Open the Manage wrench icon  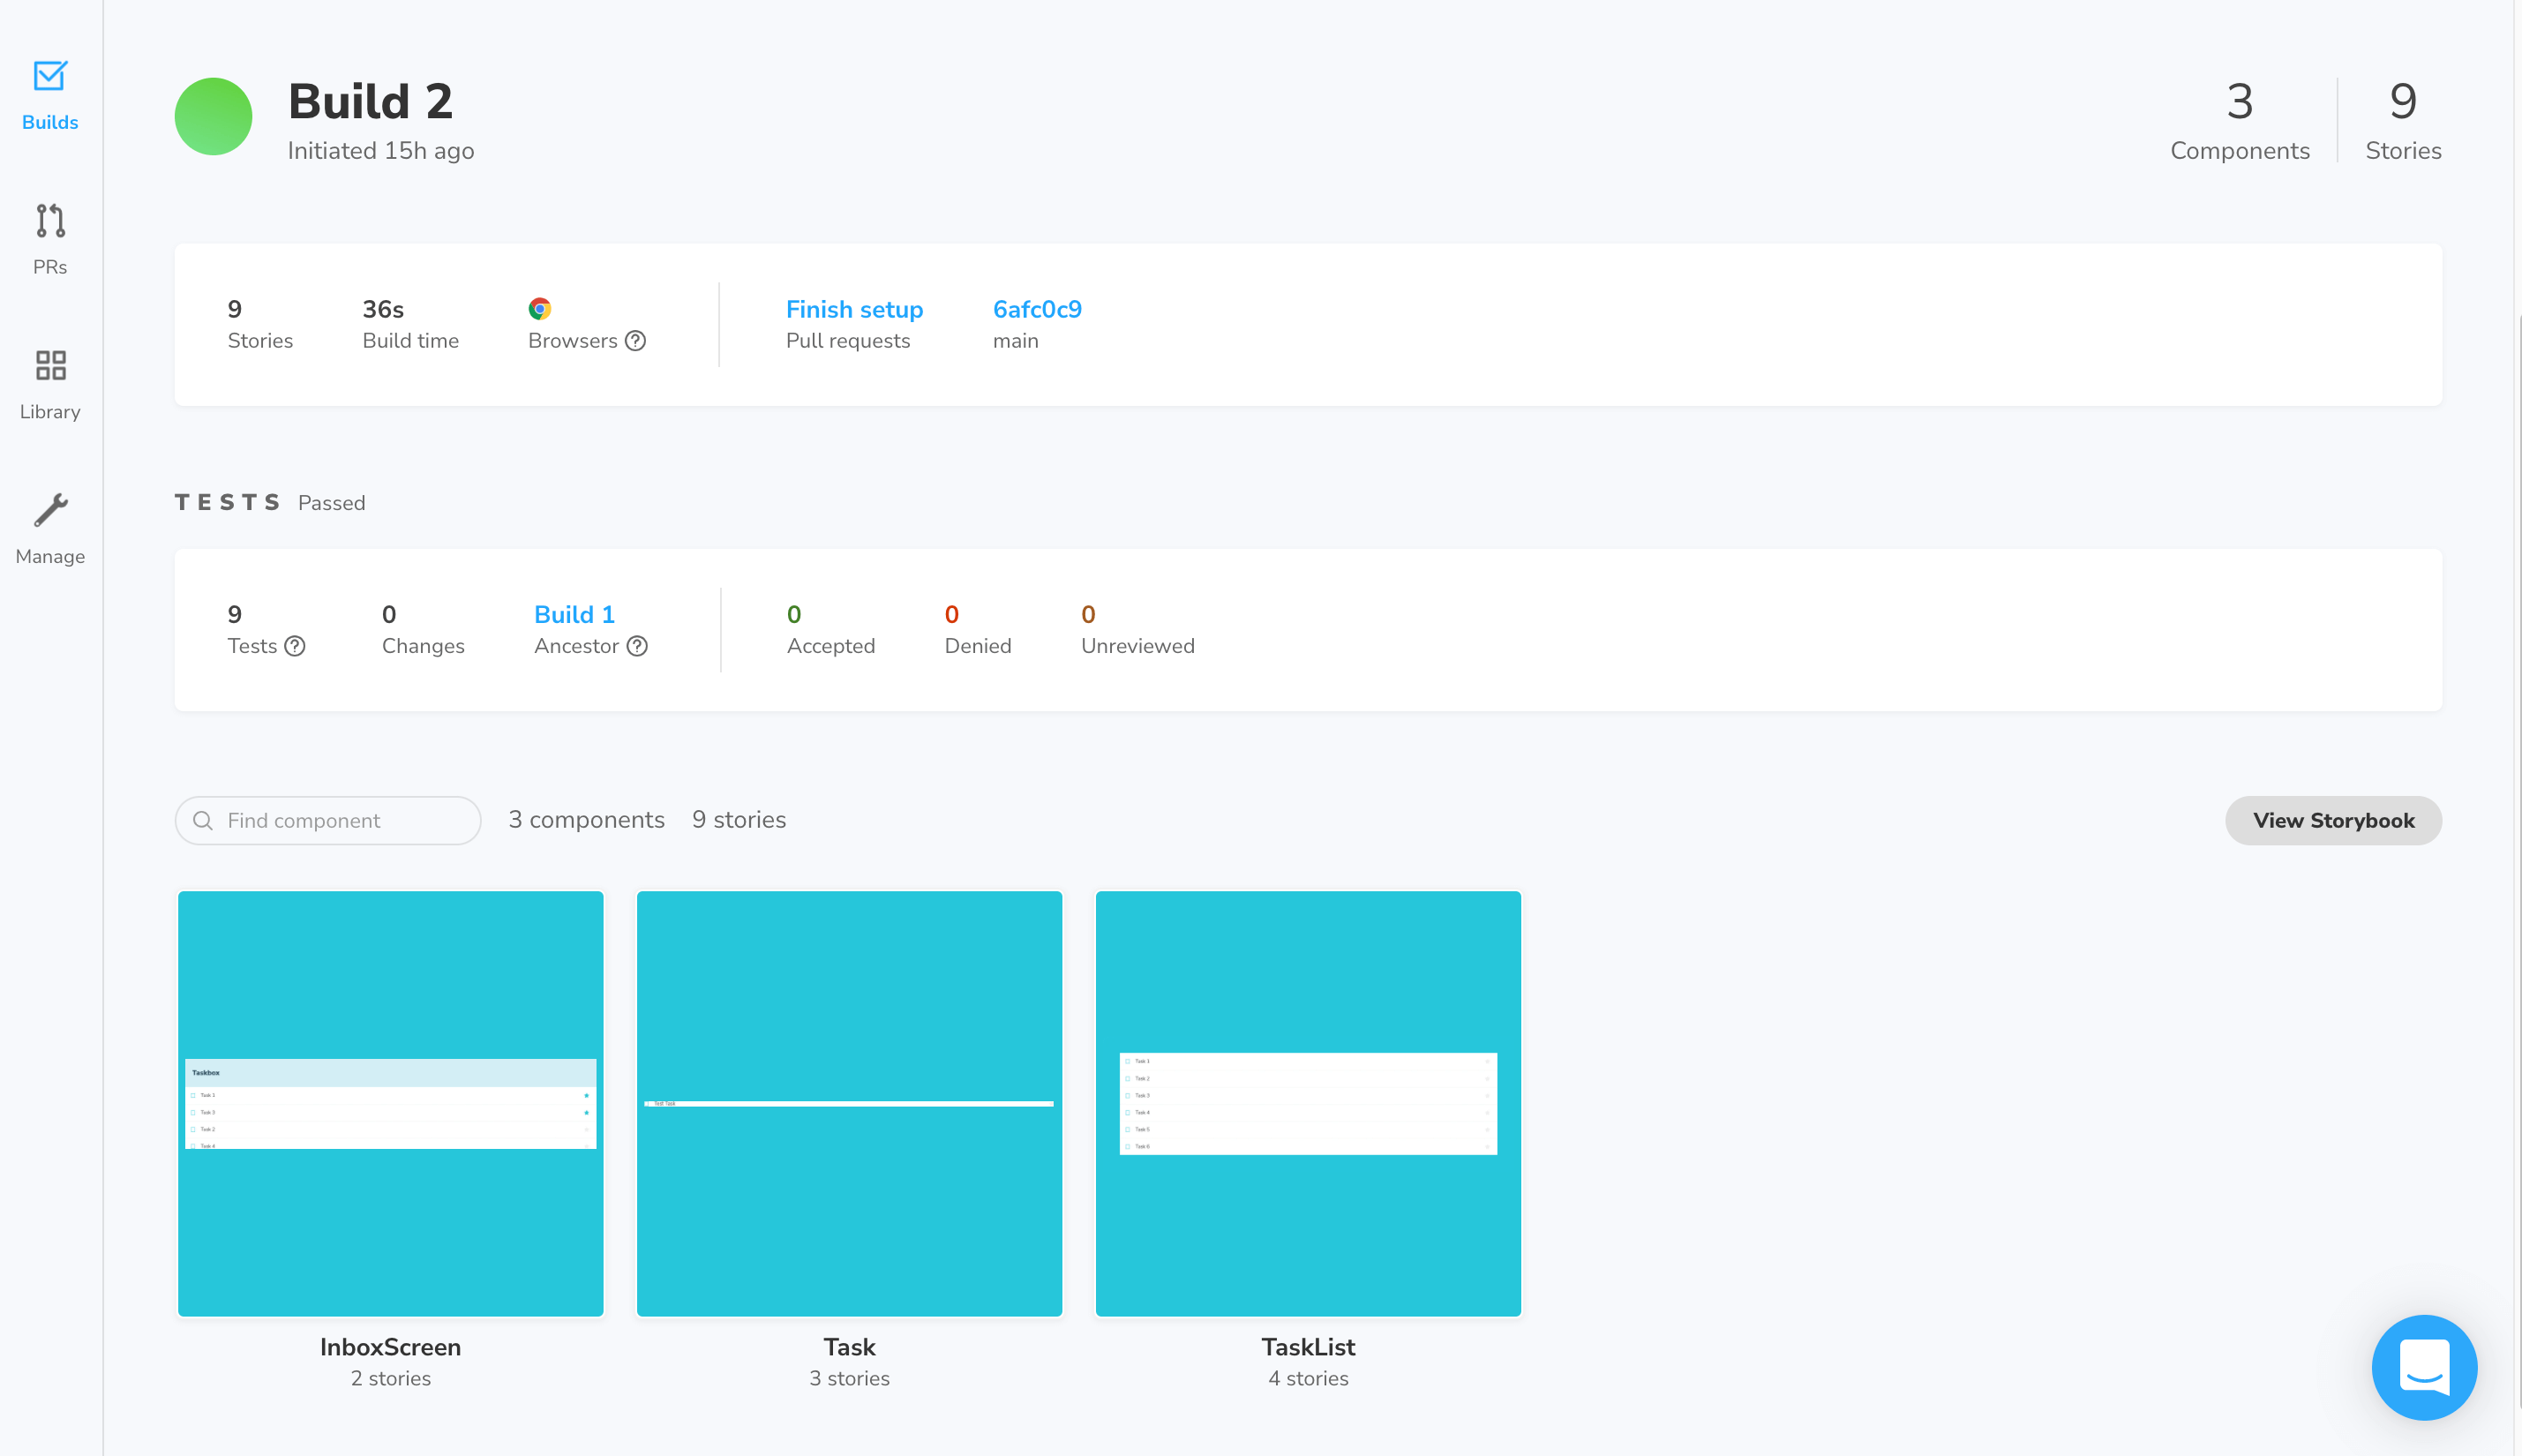[50, 510]
